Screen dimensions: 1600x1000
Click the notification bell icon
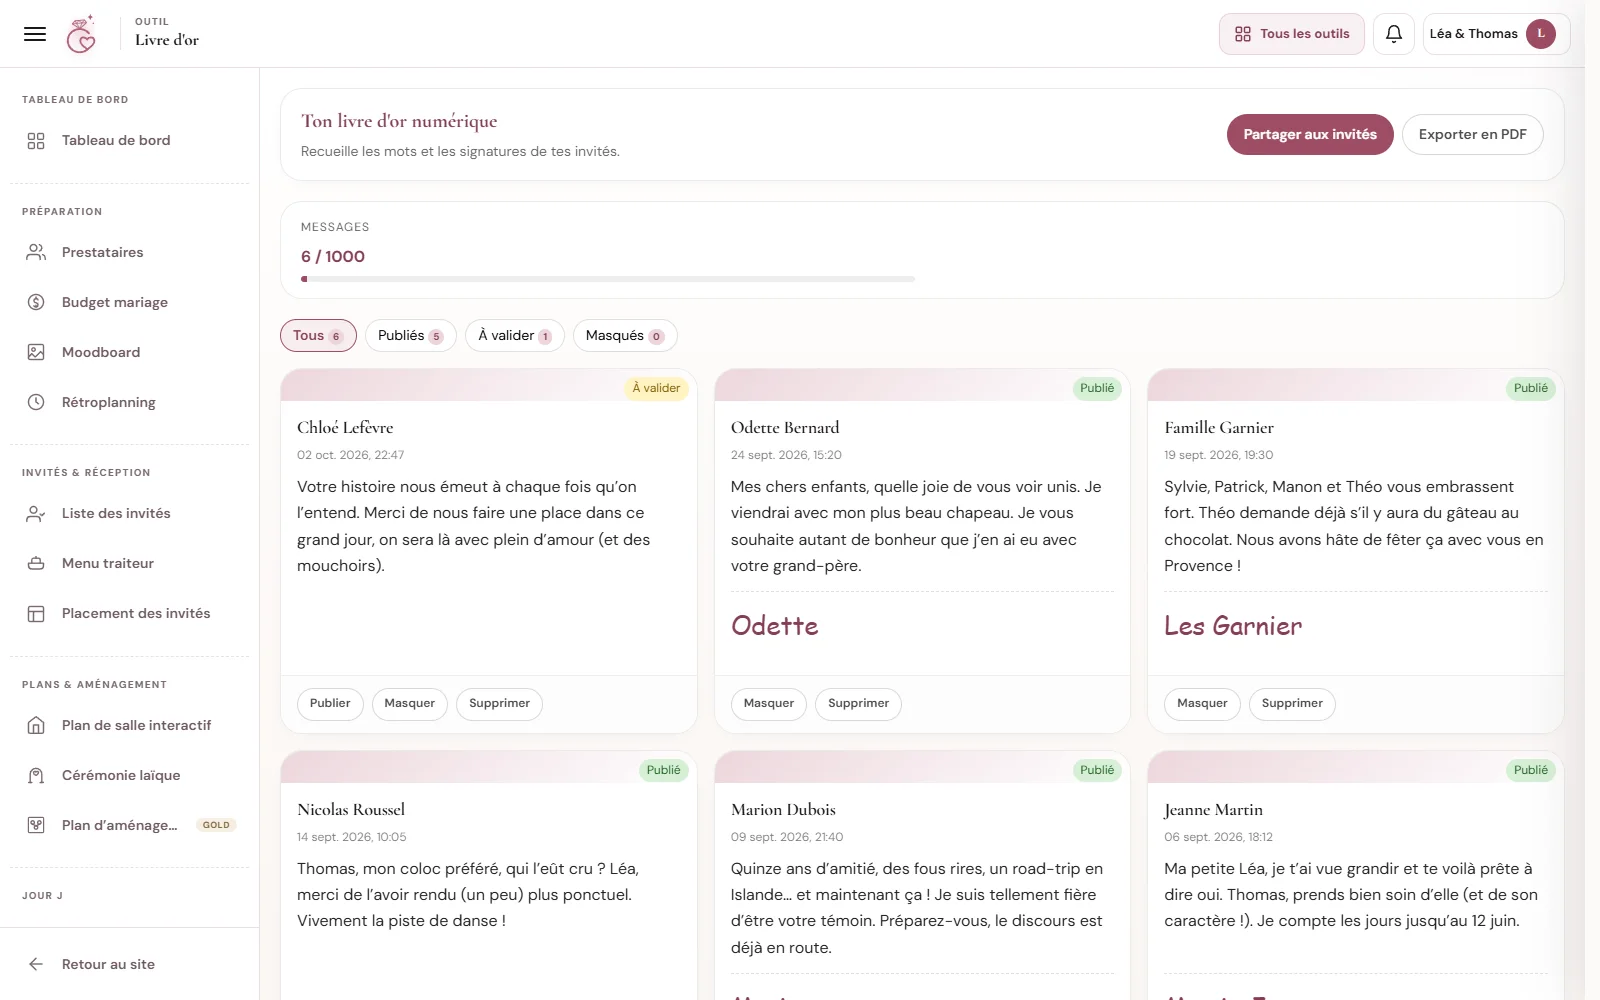[x=1393, y=34]
